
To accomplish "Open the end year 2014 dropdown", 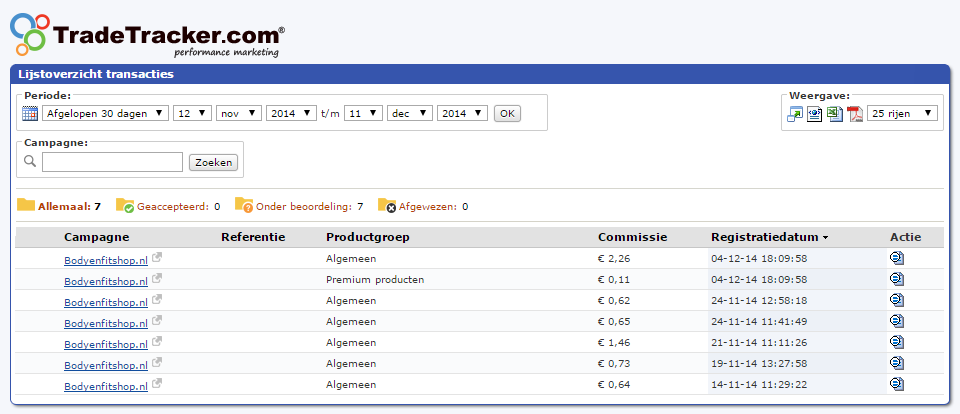I will 462,113.
